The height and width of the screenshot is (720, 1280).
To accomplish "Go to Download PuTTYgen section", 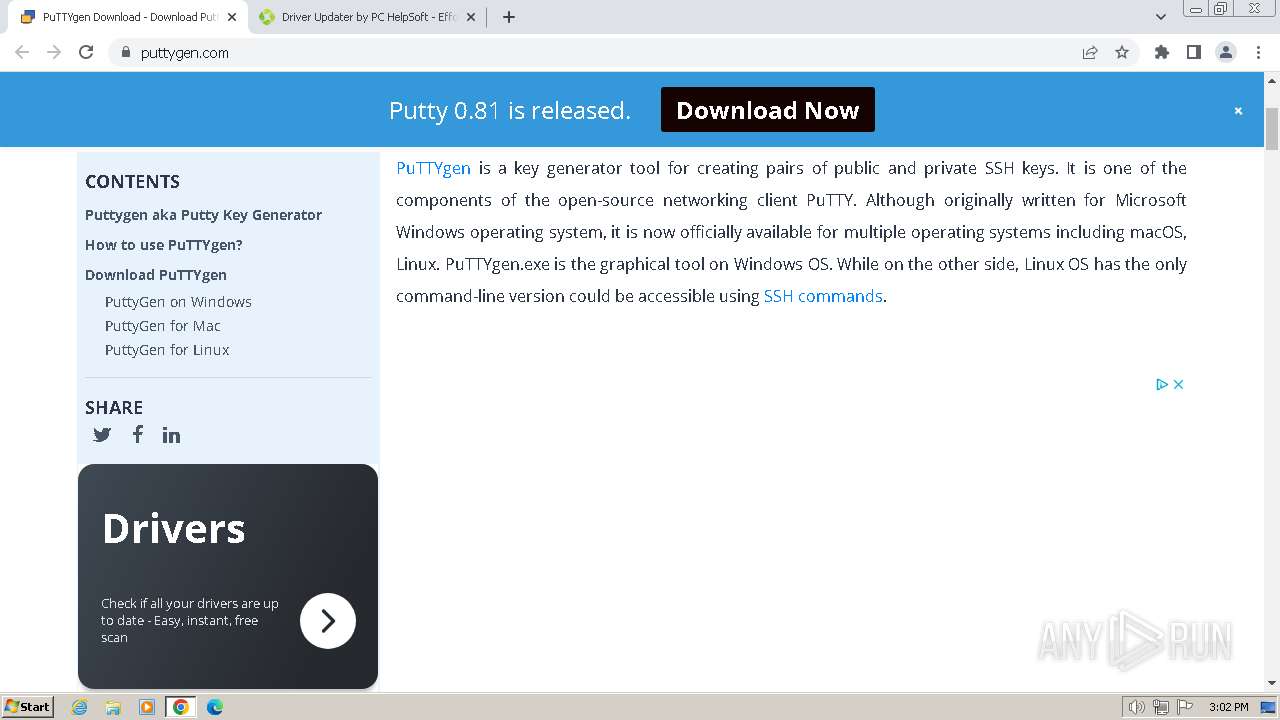I will 156,275.
